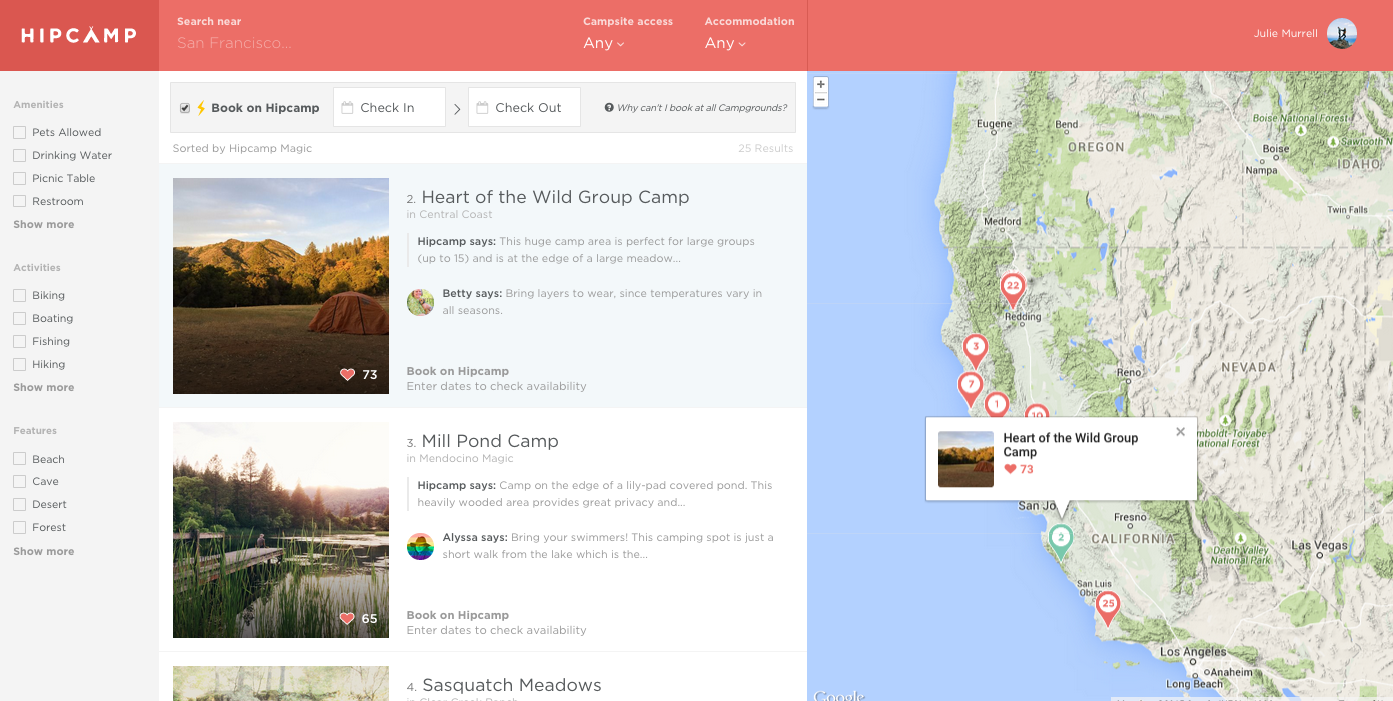The height and width of the screenshot is (701, 1393).
Task: Expand Show more under Amenities
Action: click(x=44, y=225)
